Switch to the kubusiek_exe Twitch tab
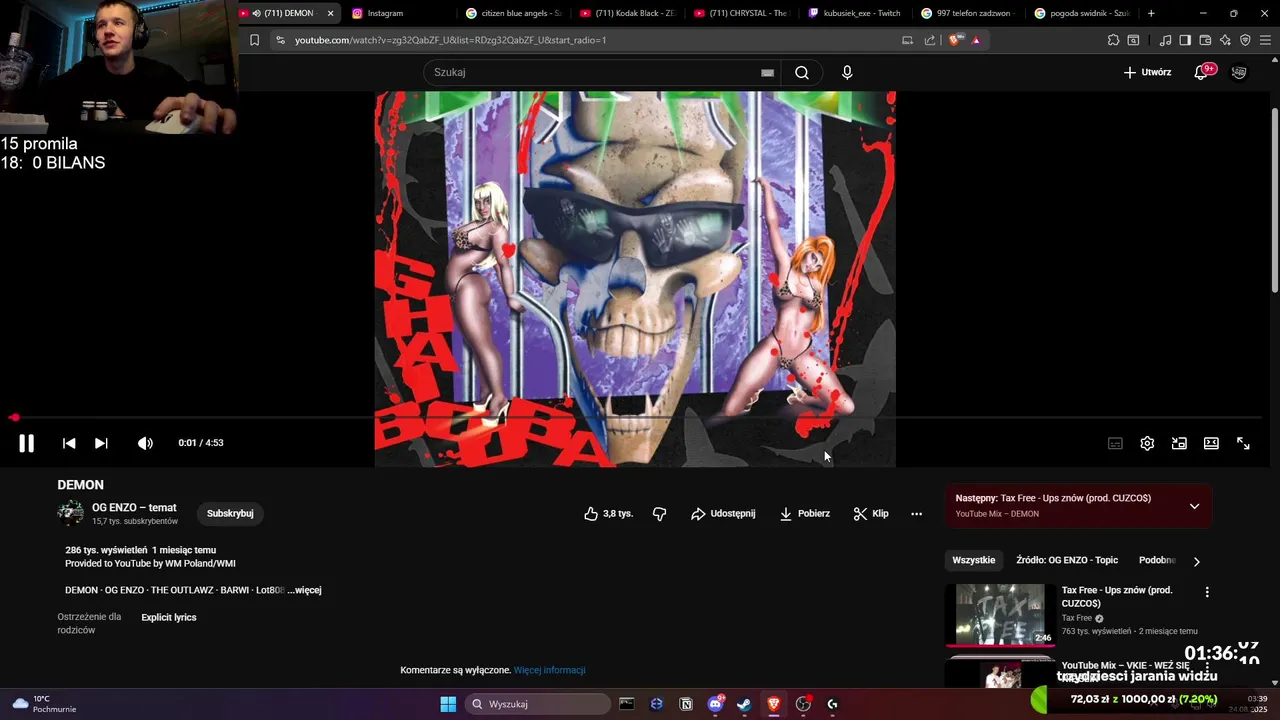The width and height of the screenshot is (1280, 720). [855, 13]
